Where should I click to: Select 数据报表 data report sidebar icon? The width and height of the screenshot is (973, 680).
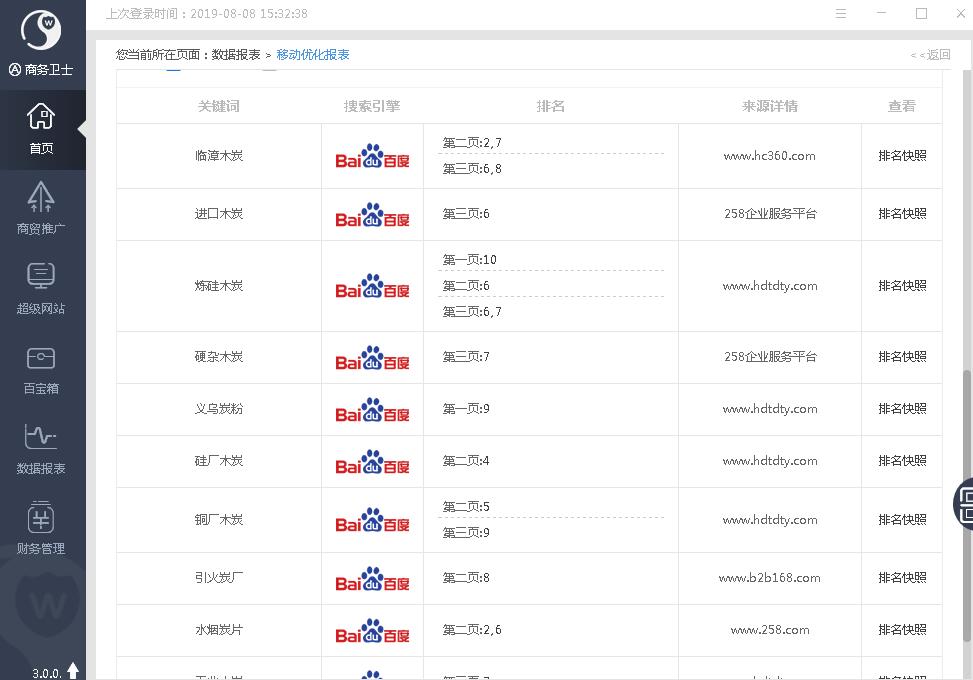pos(41,448)
